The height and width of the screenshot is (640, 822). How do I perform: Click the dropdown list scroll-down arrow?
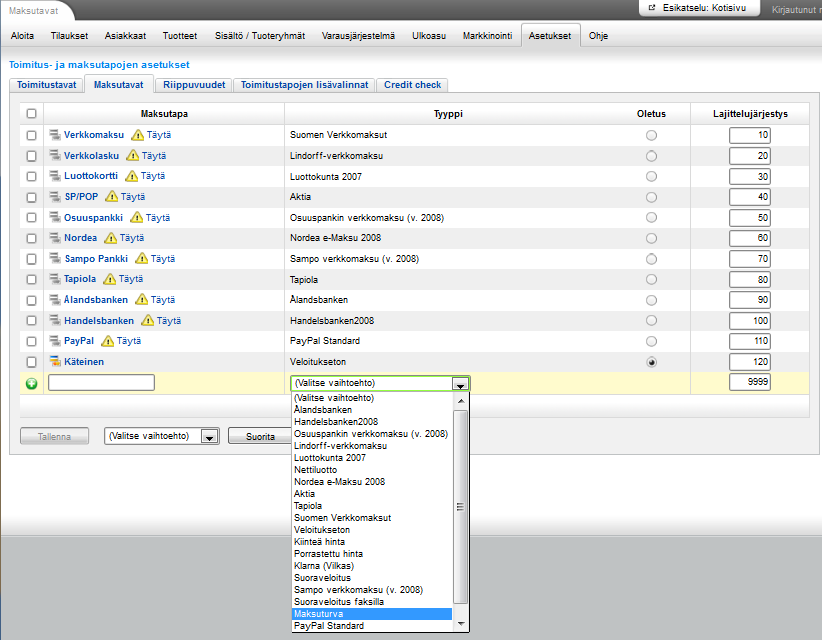pos(461,624)
